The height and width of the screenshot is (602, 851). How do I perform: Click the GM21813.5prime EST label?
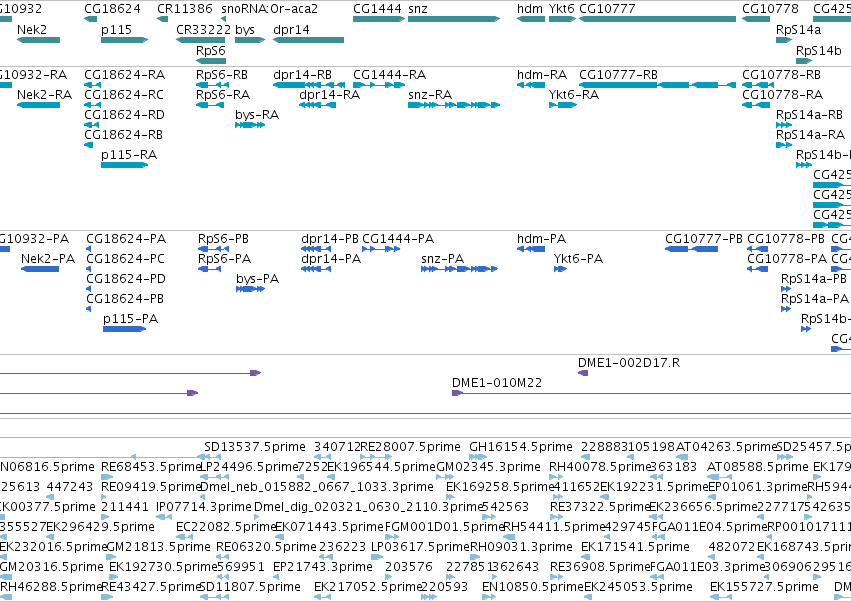pyautogui.click(x=158, y=546)
